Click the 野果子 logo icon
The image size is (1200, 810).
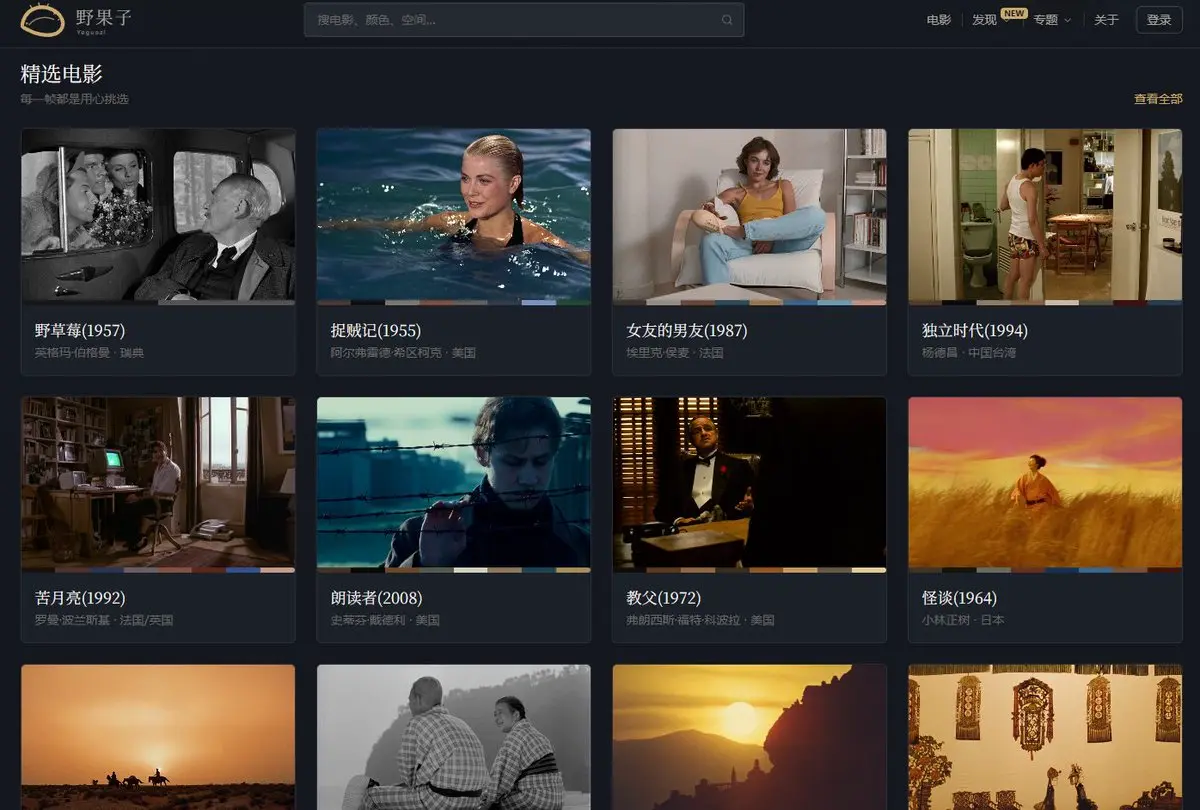pyautogui.click(x=42, y=19)
